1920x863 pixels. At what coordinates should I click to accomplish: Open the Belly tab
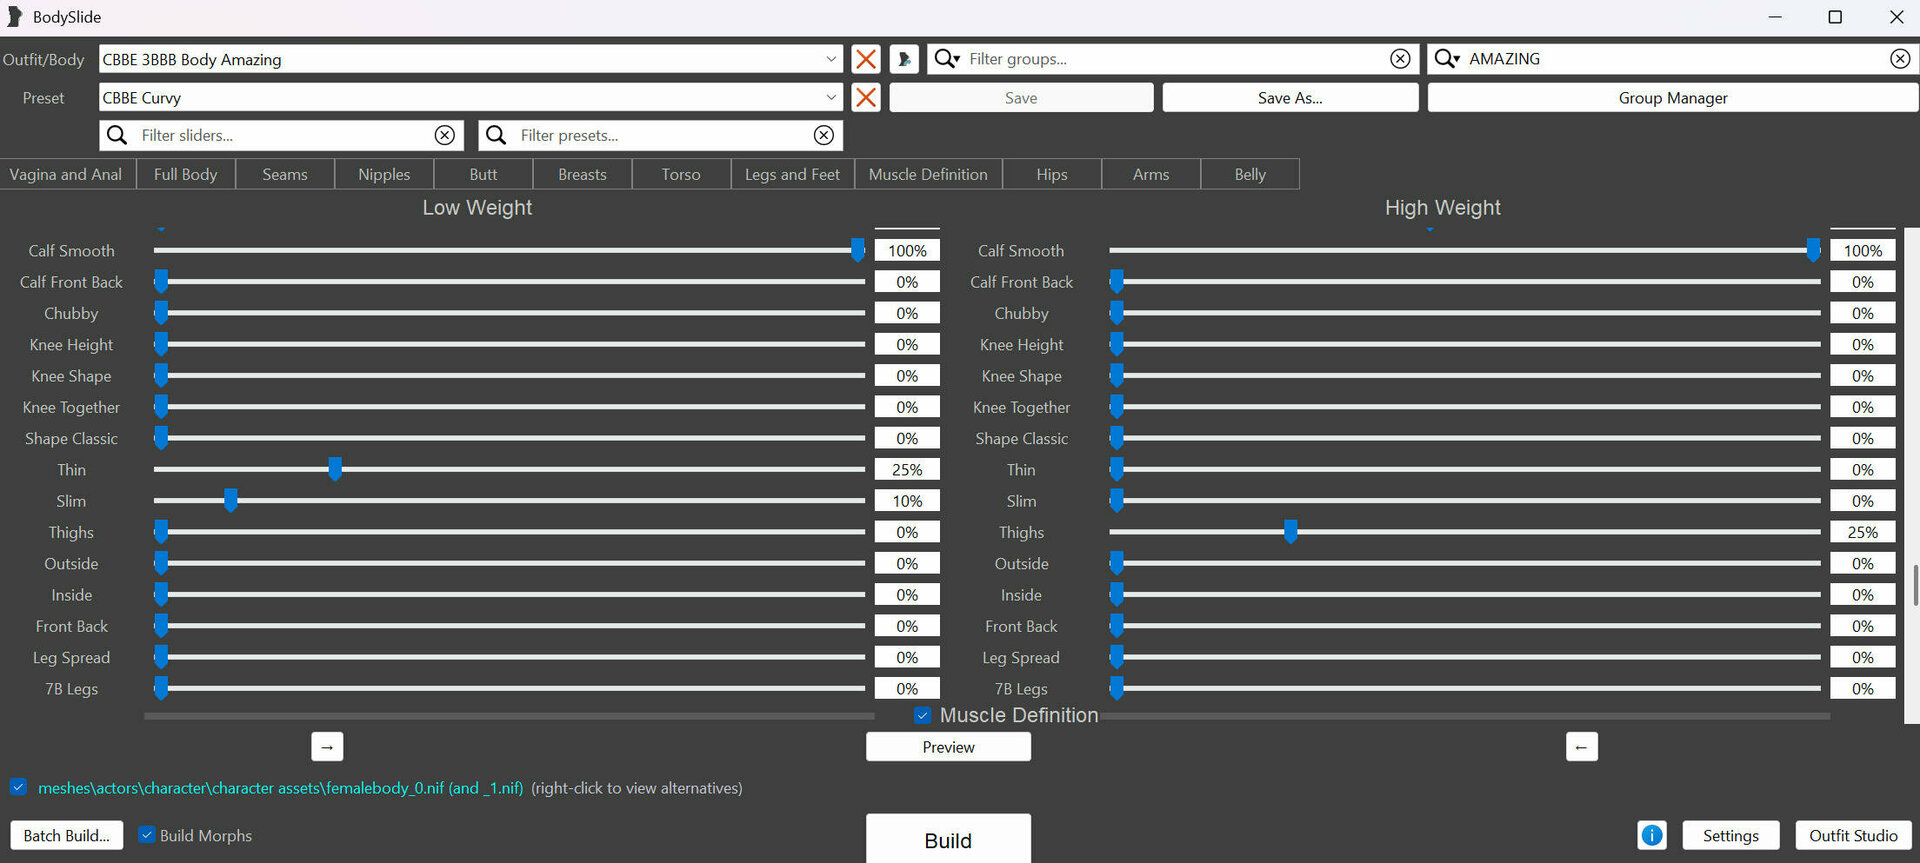coord(1250,174)
